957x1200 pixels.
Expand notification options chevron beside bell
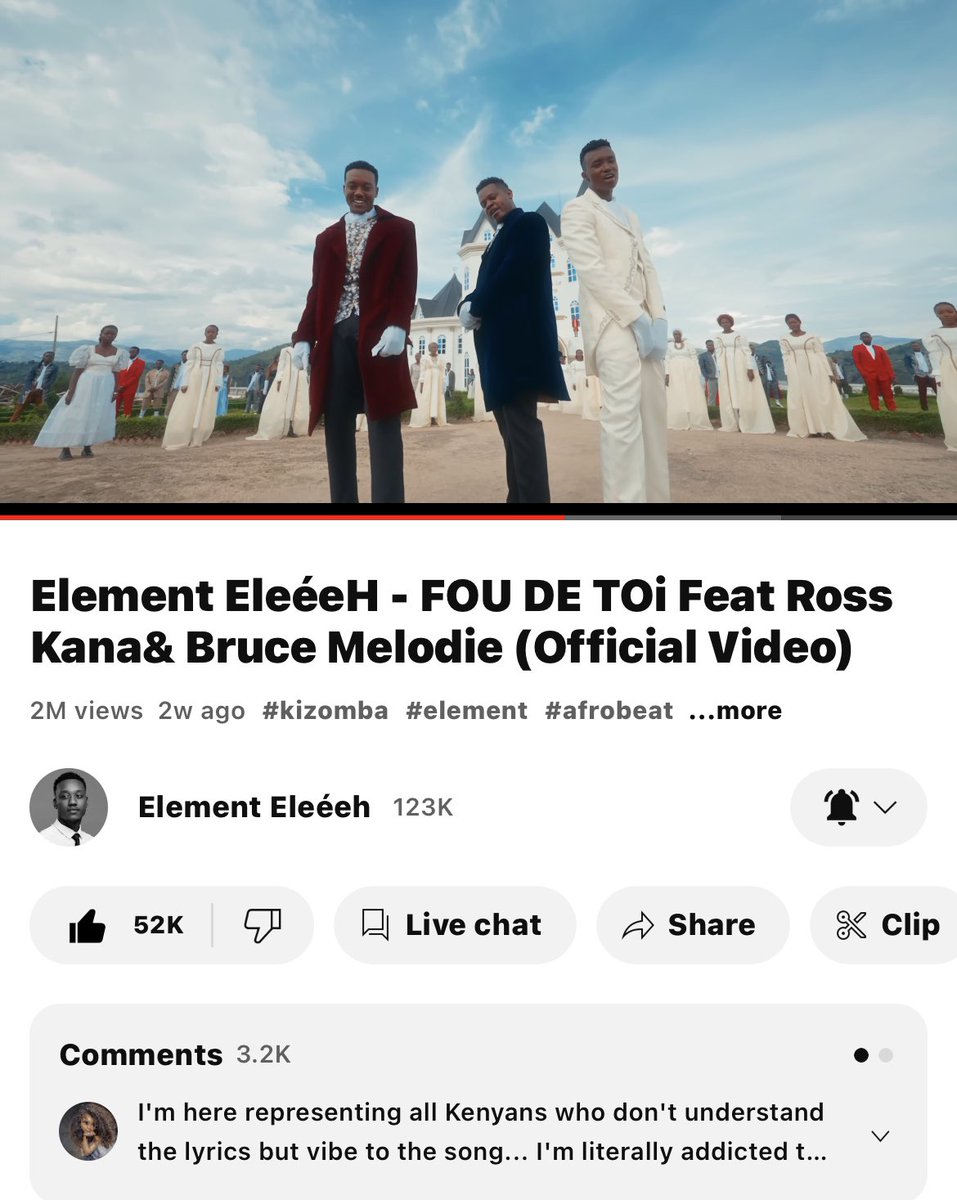885,807
